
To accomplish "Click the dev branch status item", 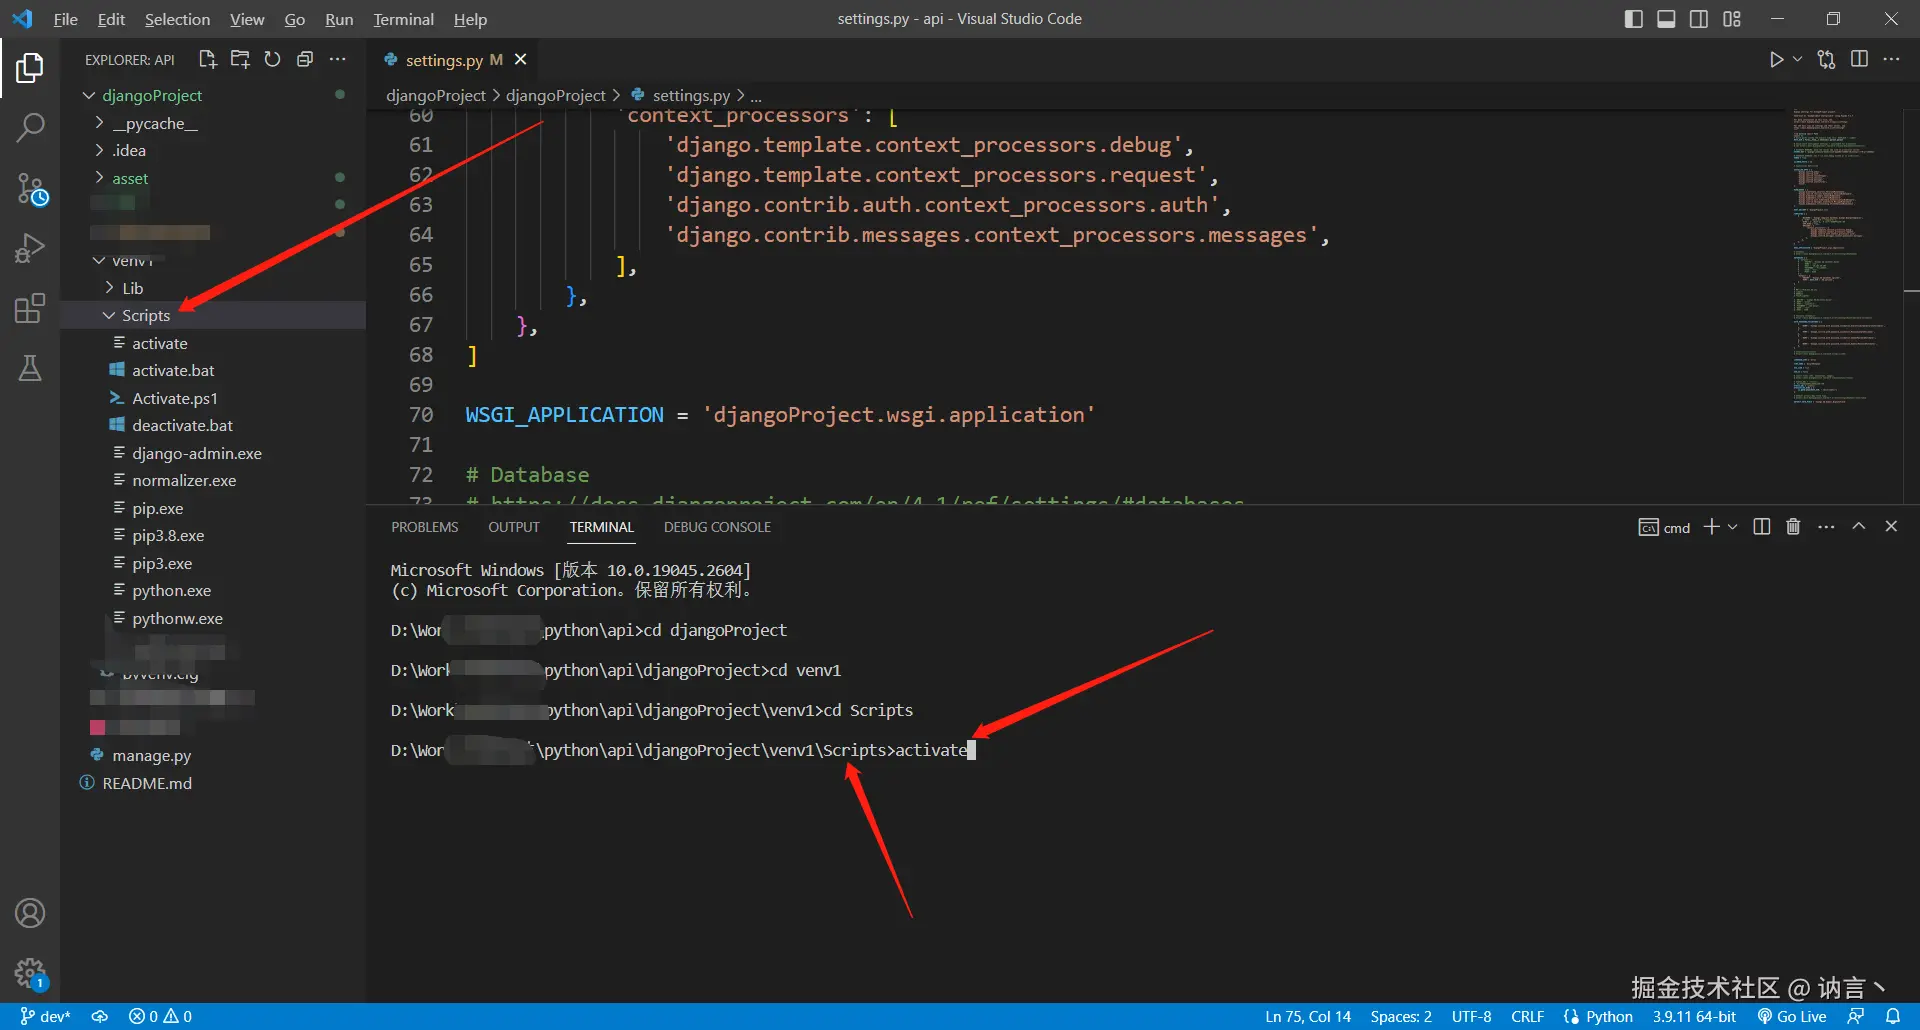I will click(x=45, y=1016).
